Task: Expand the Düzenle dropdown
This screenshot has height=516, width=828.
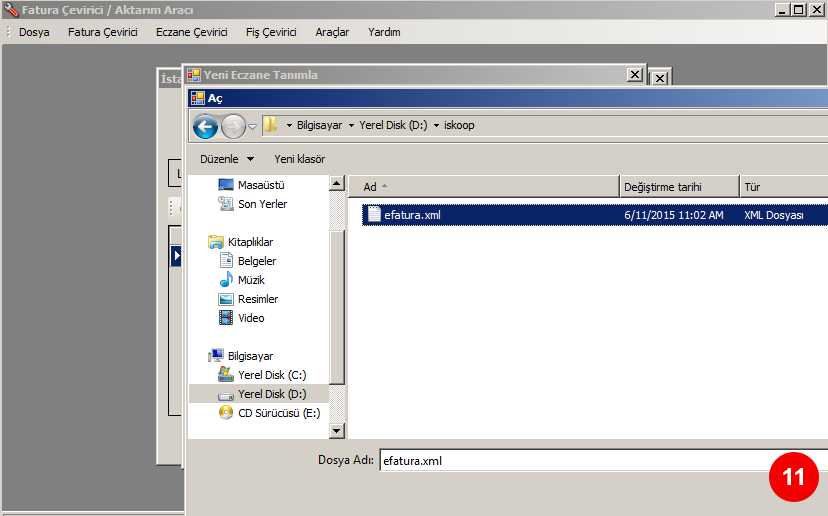Action: pos(227,159)
